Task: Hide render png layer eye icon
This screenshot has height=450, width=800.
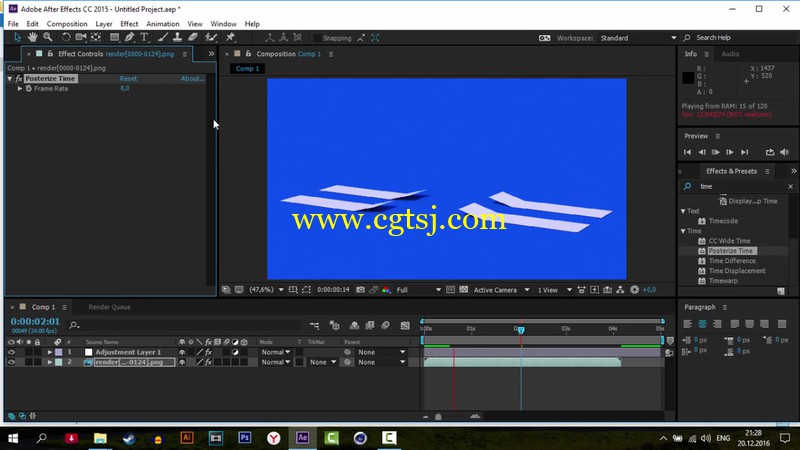Action: click(x=11, y=362)
